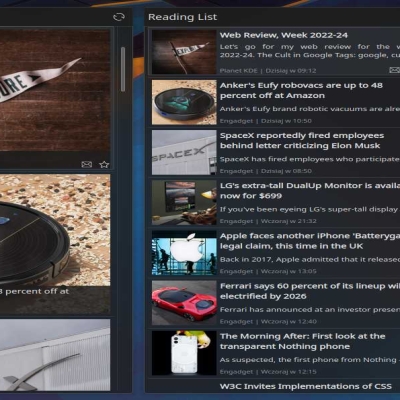Click the 'Reading List' panel heading

click(182, 17)
